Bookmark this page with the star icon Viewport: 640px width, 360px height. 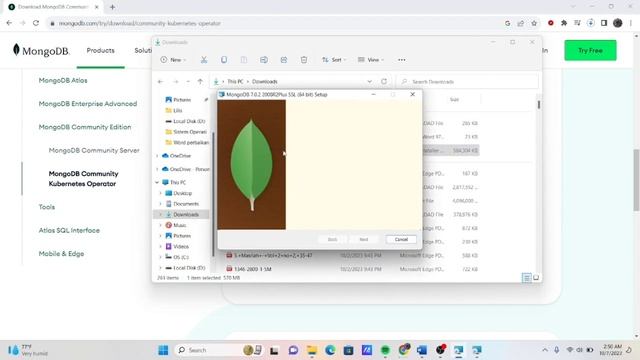point(534,23)
